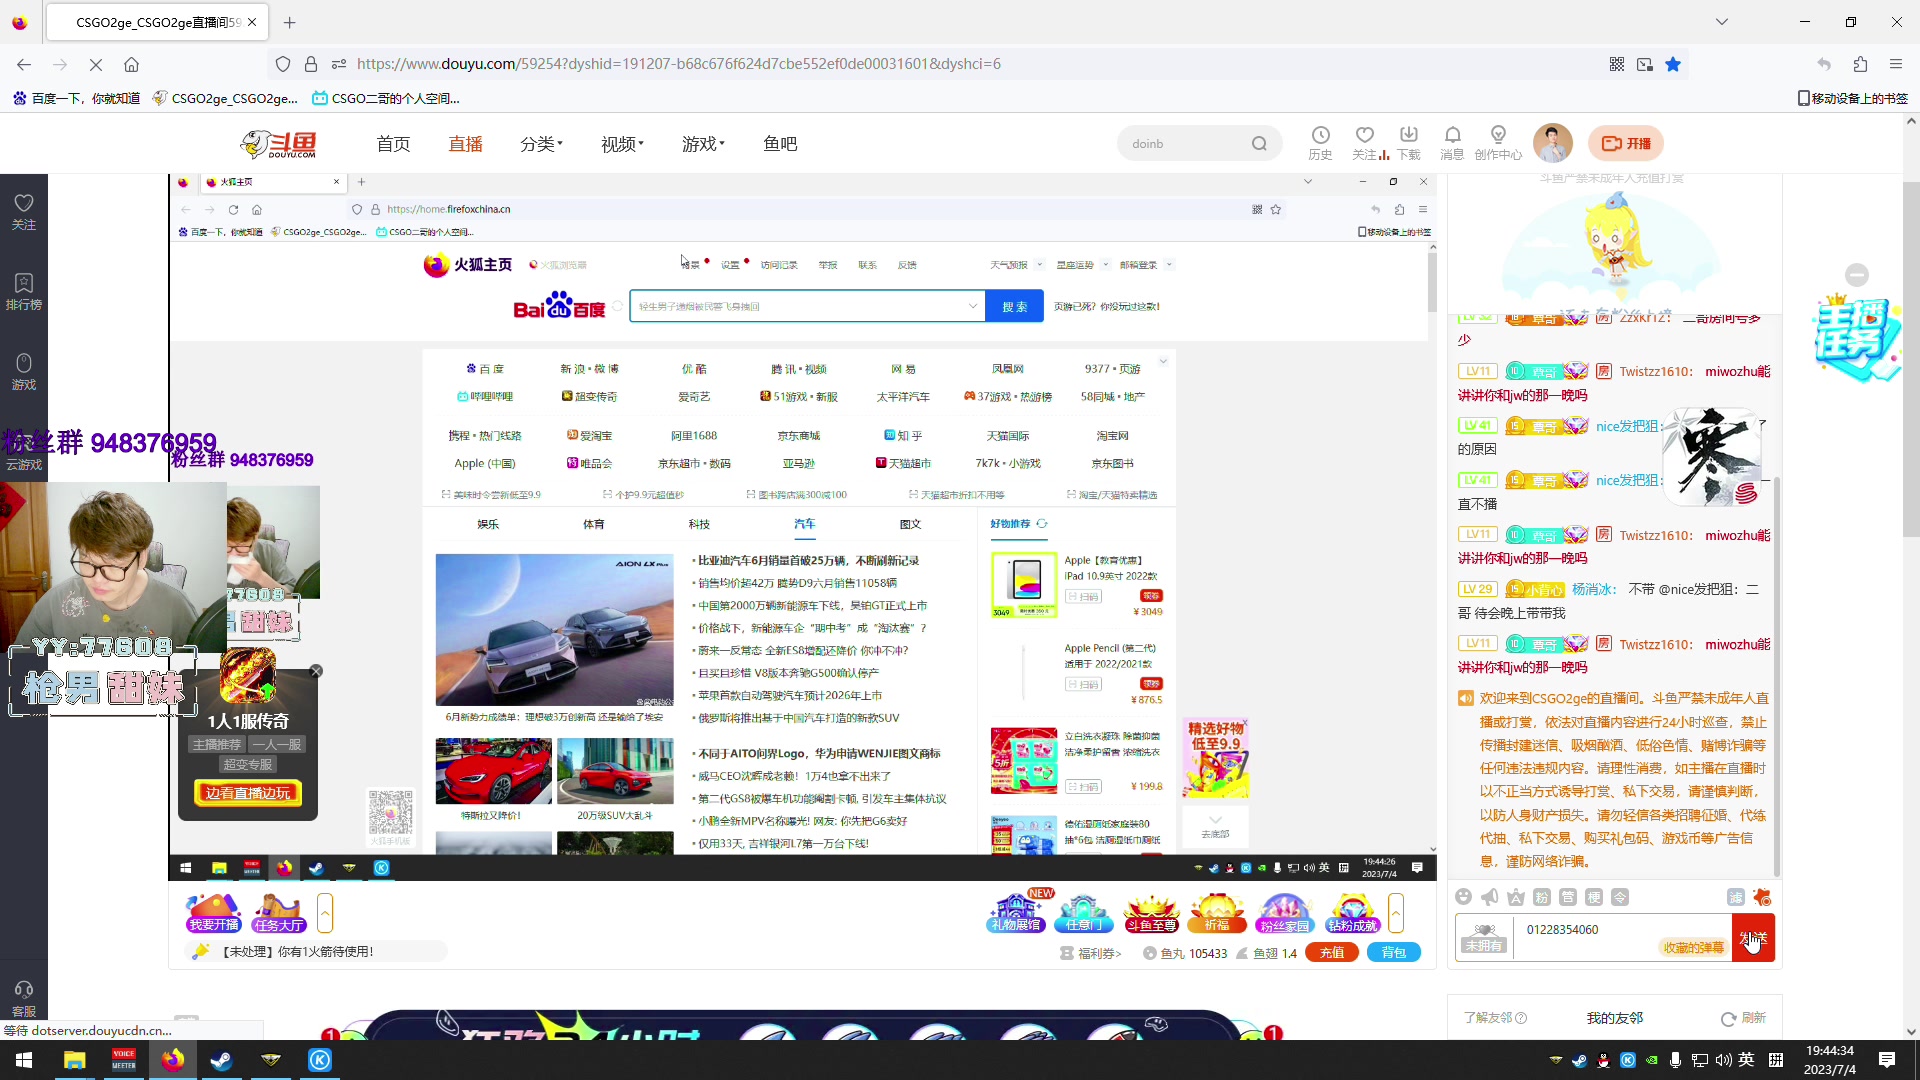Click the 管 chat toolbar icon
1920x1080 pixels.
click(1568, 897)
